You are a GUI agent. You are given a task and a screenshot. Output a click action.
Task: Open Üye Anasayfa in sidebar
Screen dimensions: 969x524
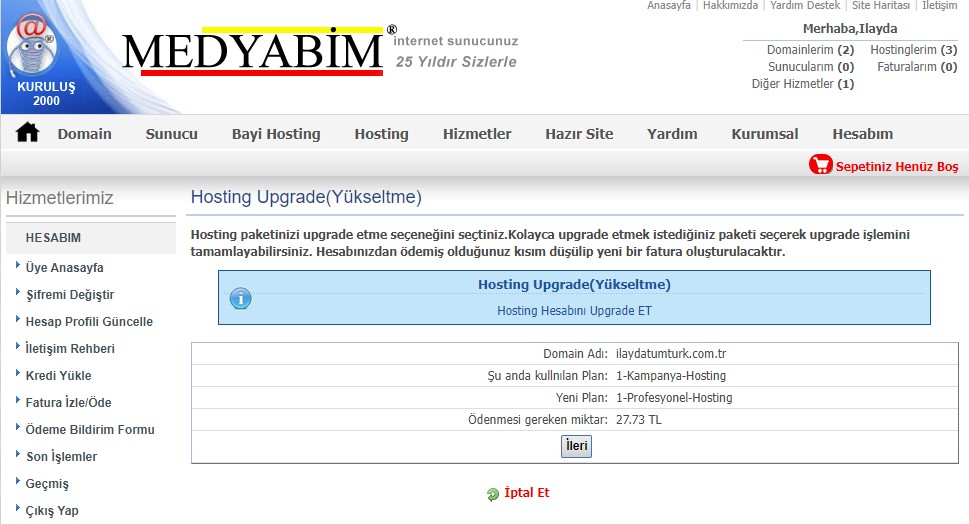click(64, 268)
